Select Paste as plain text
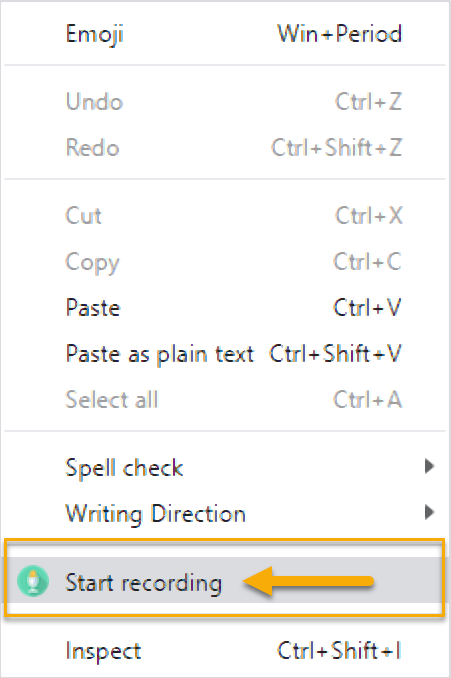Screen dimensions: 451x678 (x=225, y=354)
